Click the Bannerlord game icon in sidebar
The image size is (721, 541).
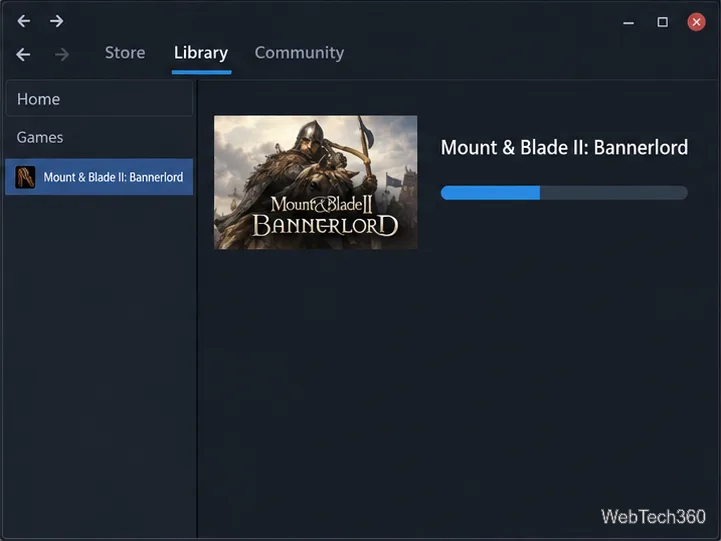25,177
